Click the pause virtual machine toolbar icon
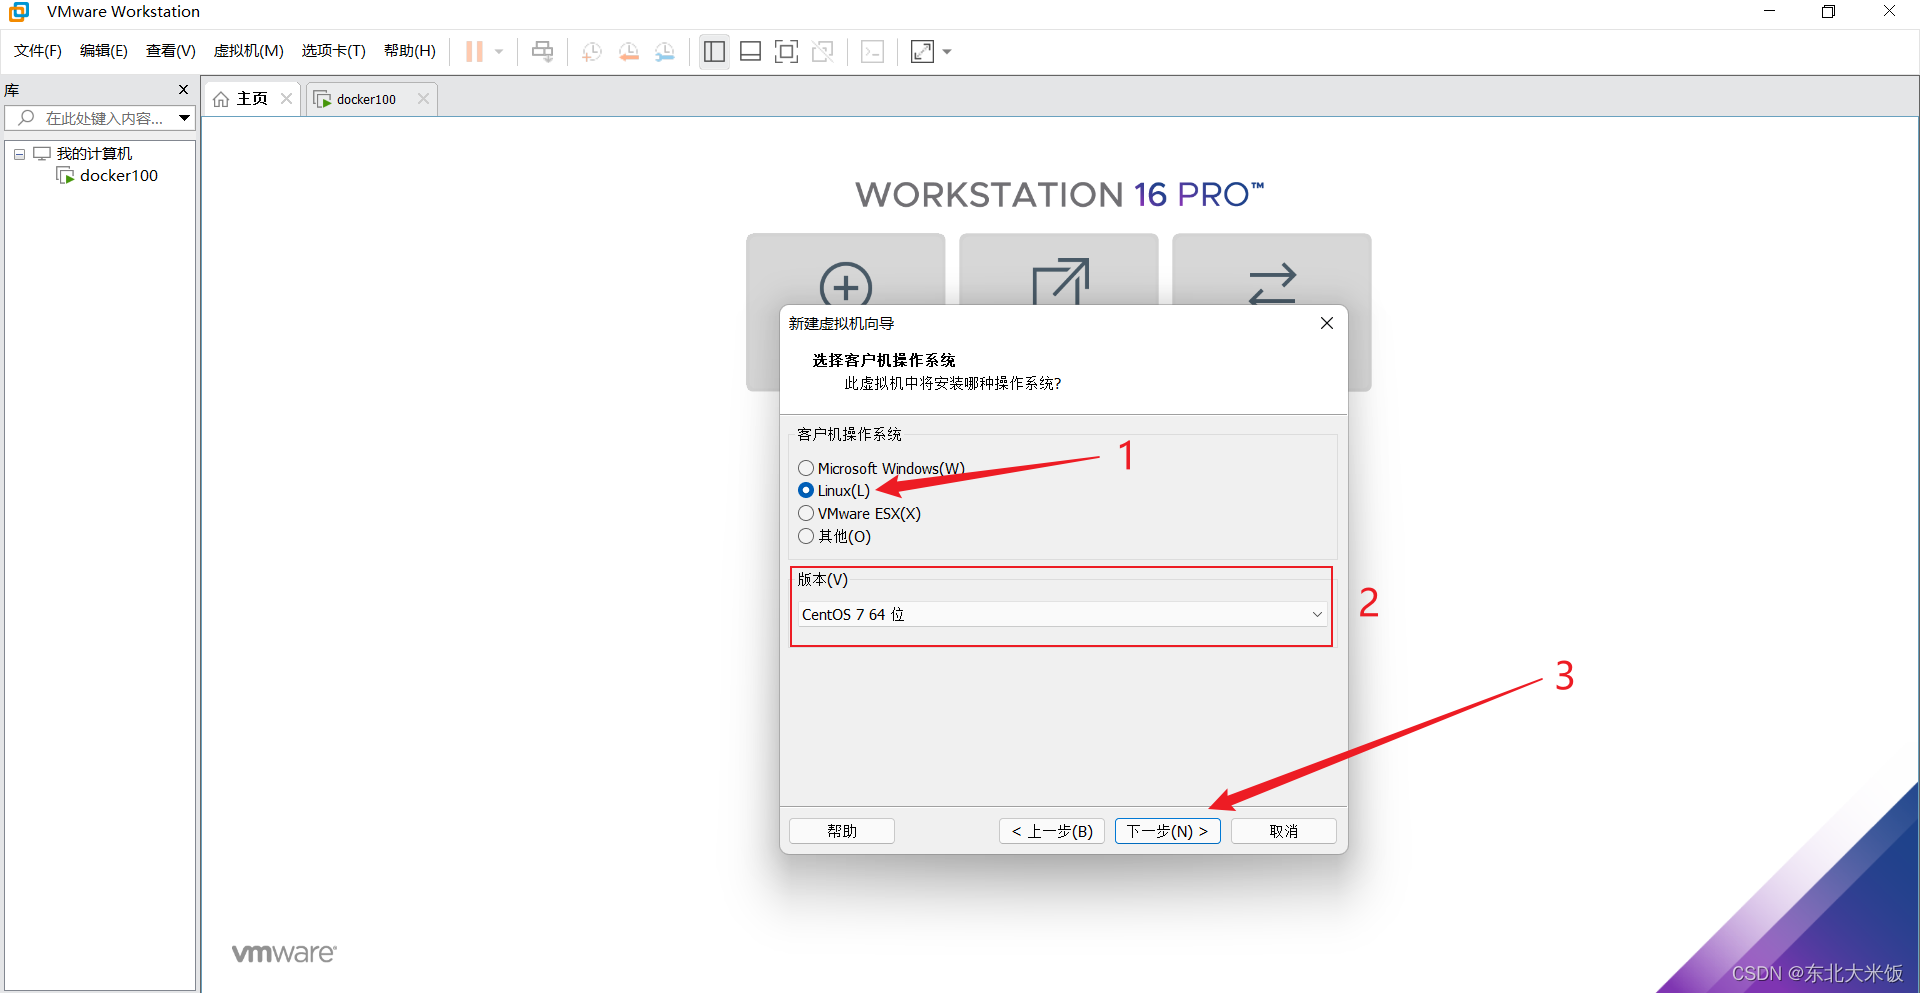 pos(474,52)
